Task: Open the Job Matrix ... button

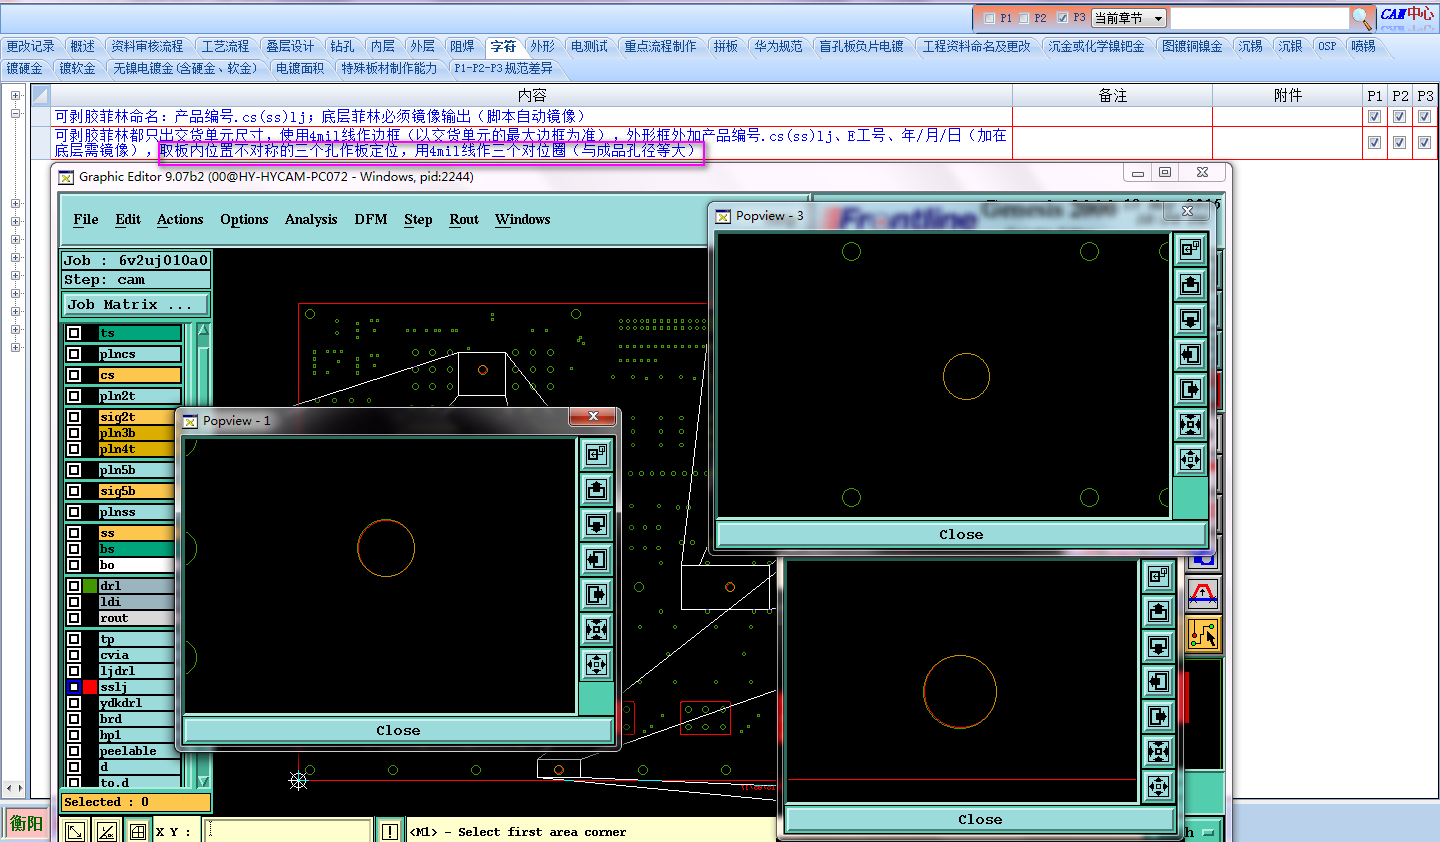Action: point(136,304)
